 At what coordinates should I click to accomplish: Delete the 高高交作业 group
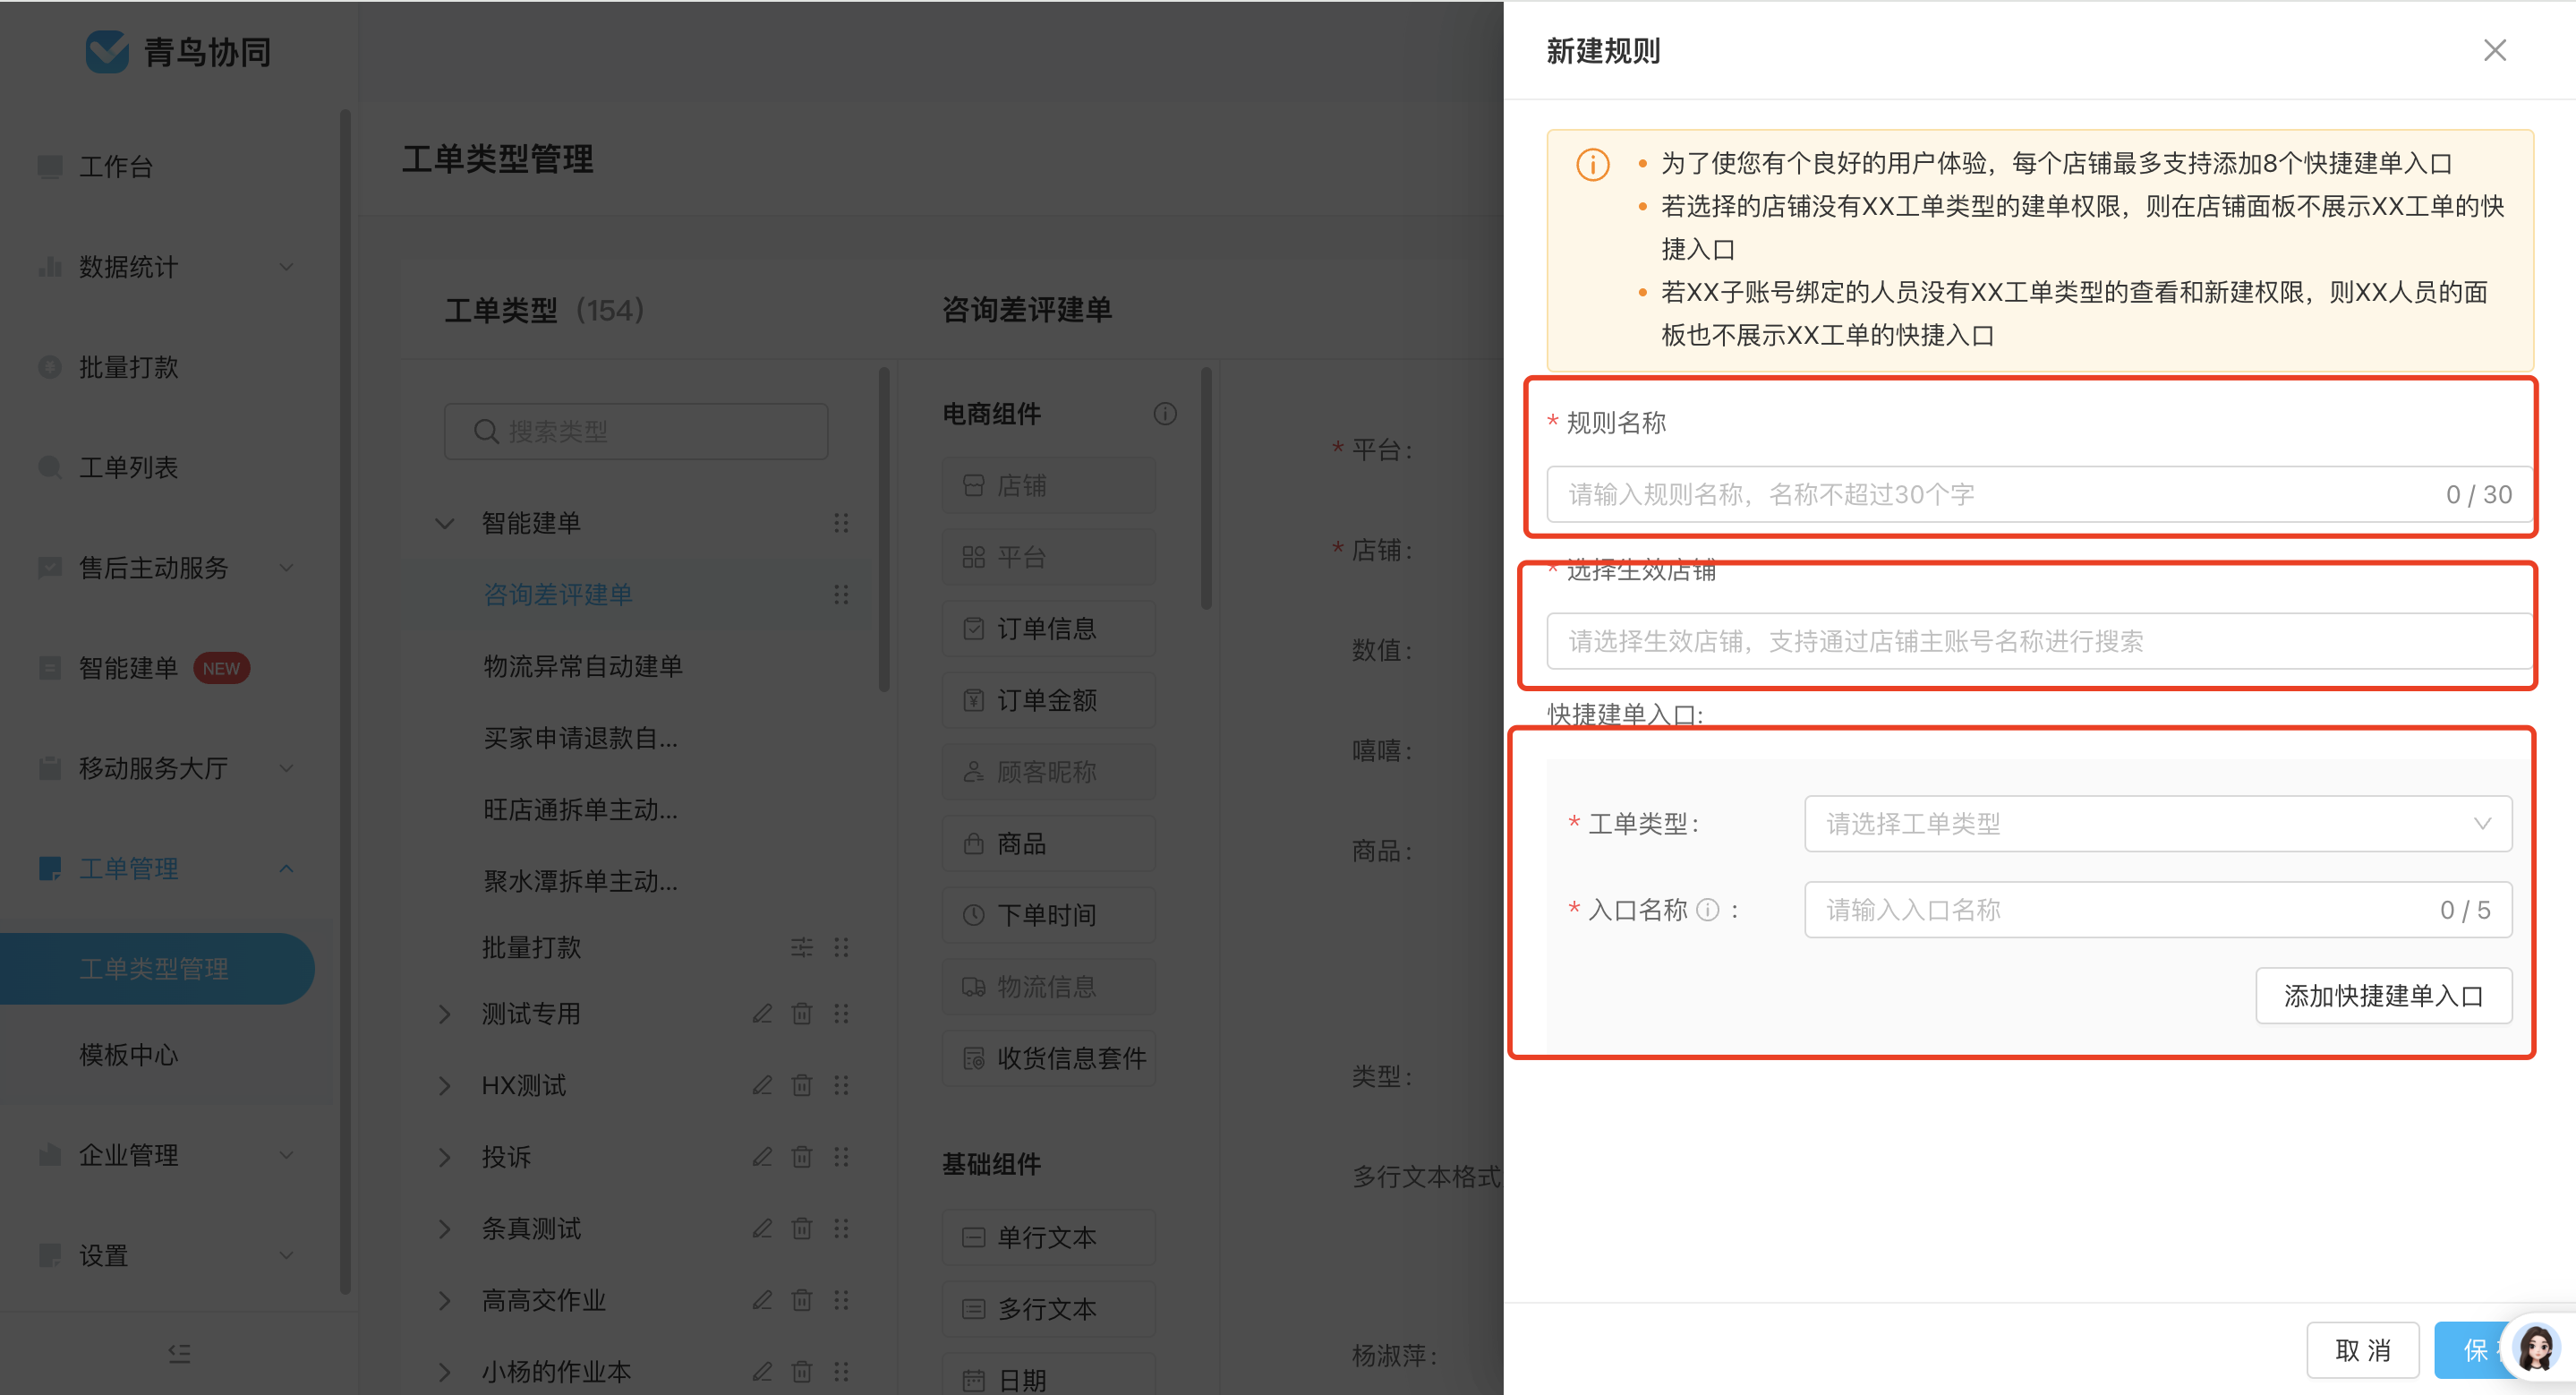801,1300
